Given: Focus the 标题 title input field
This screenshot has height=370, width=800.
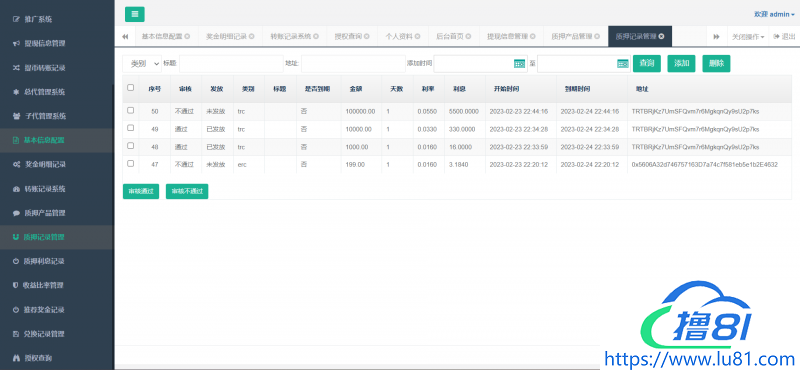Looking at the screenshot, I should [x=231, y=64].
